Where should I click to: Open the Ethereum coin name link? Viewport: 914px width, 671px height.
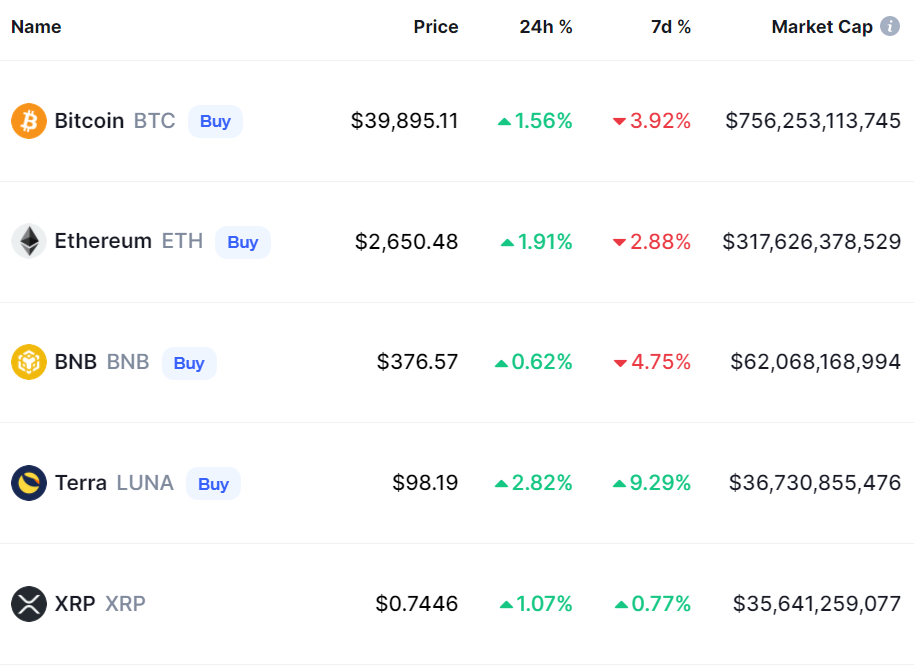click(103, 241)
